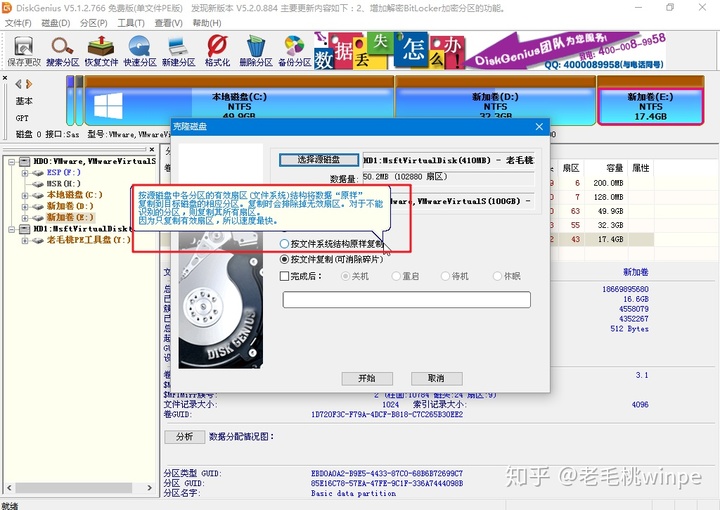Collapse the HD0 VMware disk tree node
This screenshot has width=720, height=510.
pyautogui.click(x=11, y=162)
